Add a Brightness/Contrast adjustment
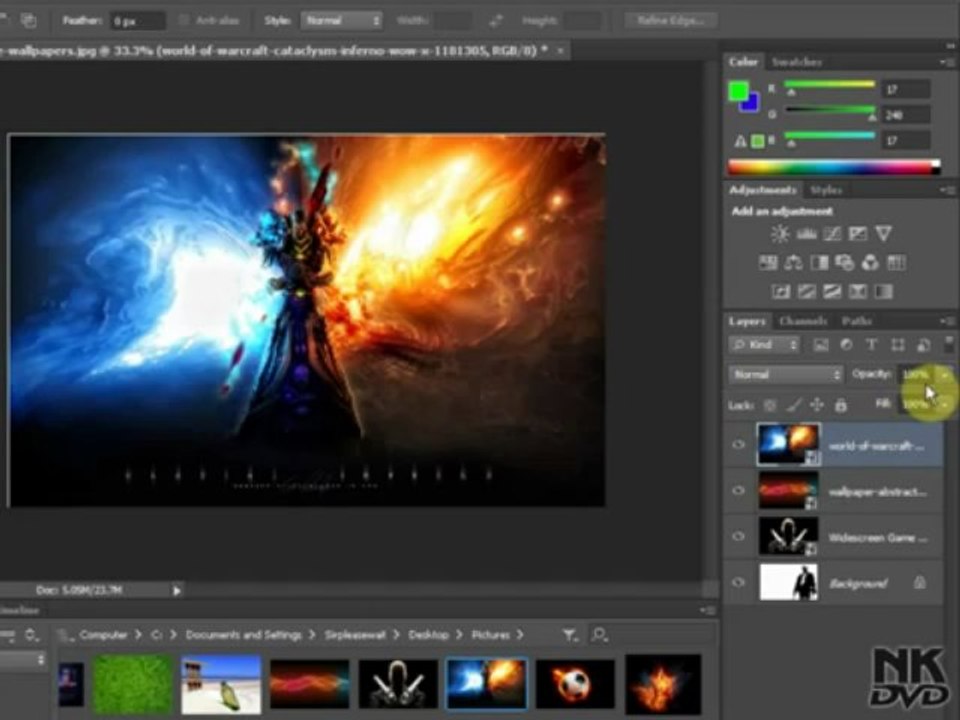 pyautogui.click(x=780, y=234)
